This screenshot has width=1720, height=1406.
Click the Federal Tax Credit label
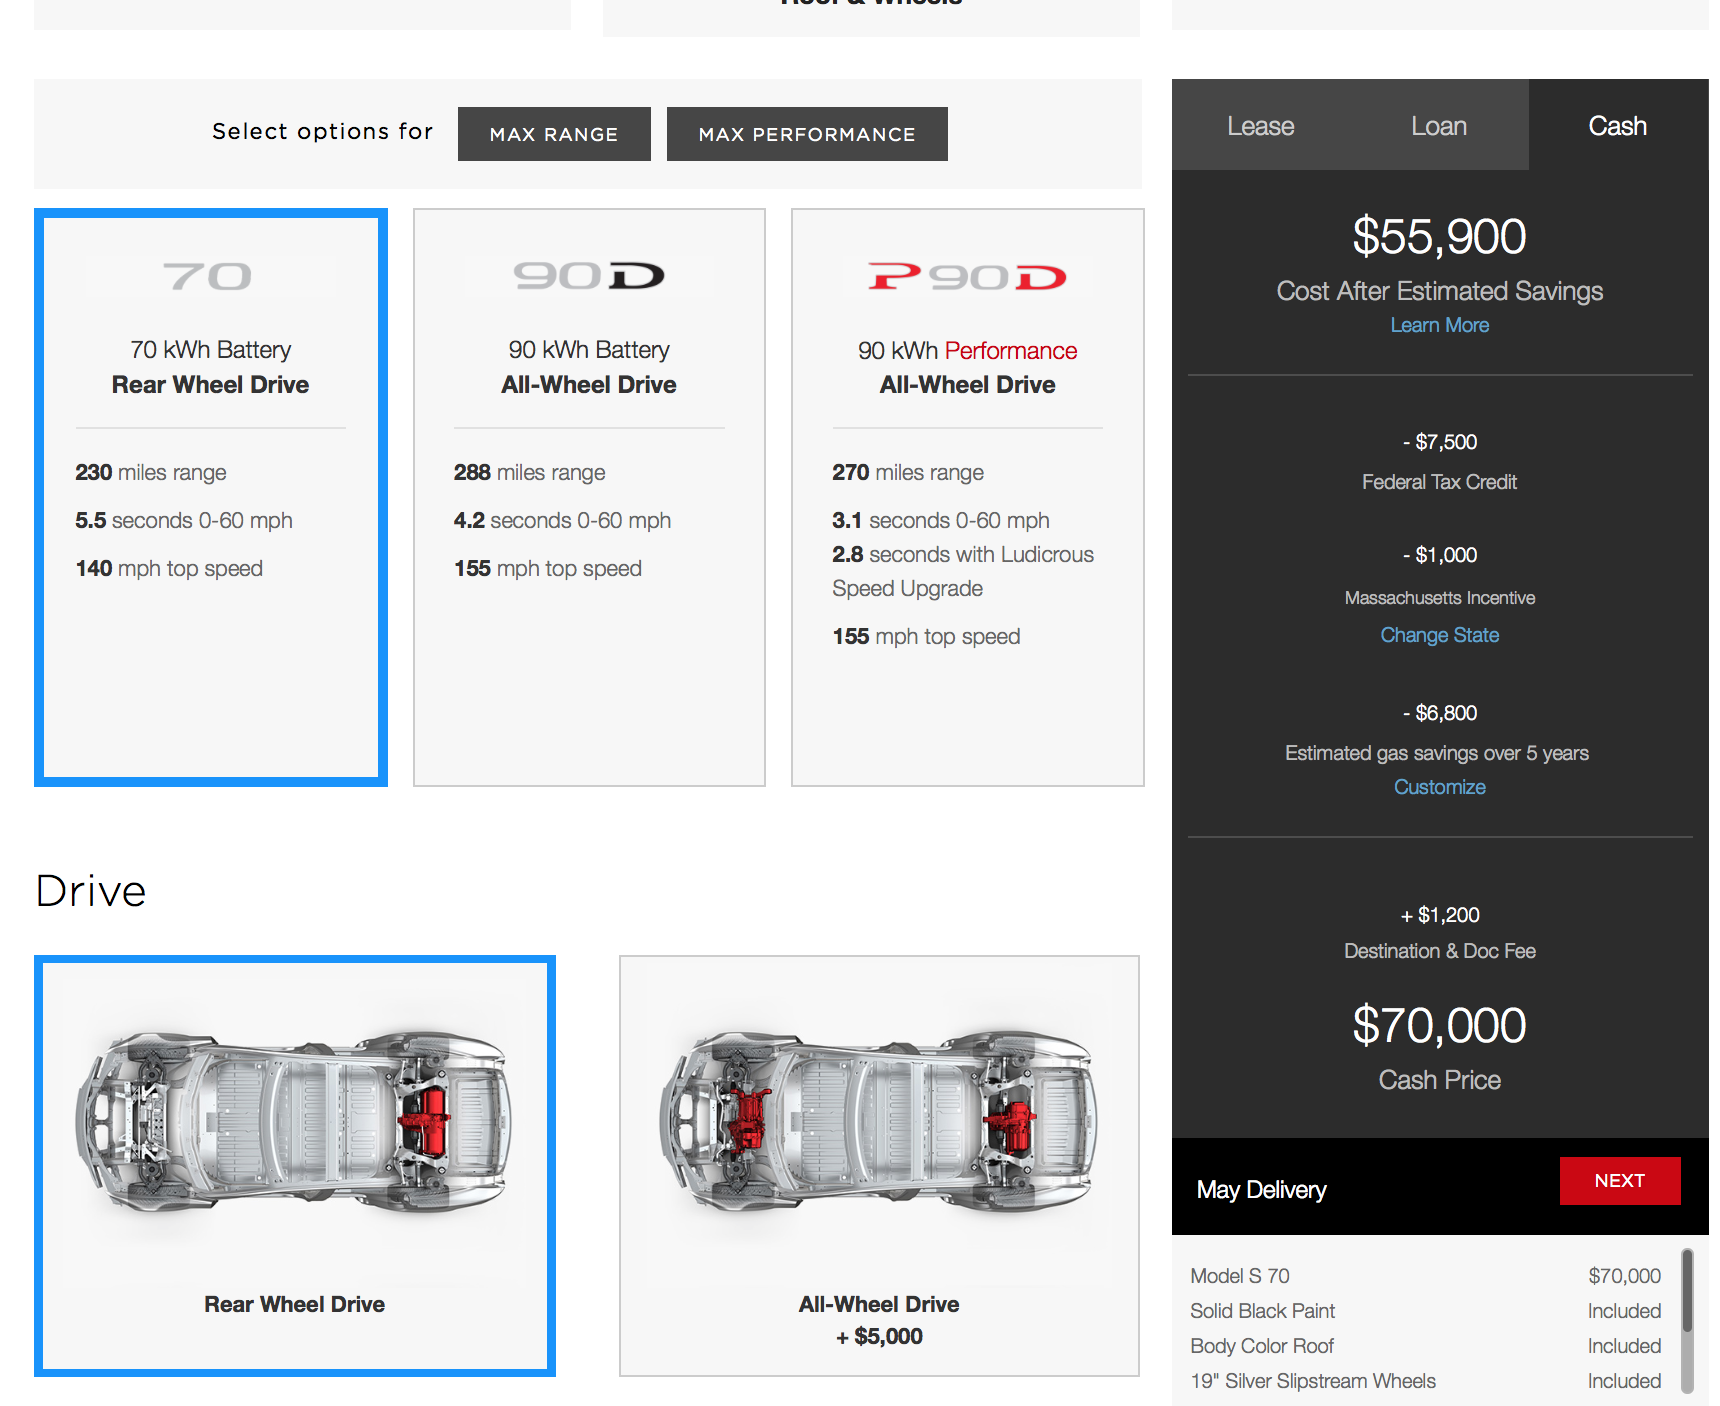[1440, 482]
